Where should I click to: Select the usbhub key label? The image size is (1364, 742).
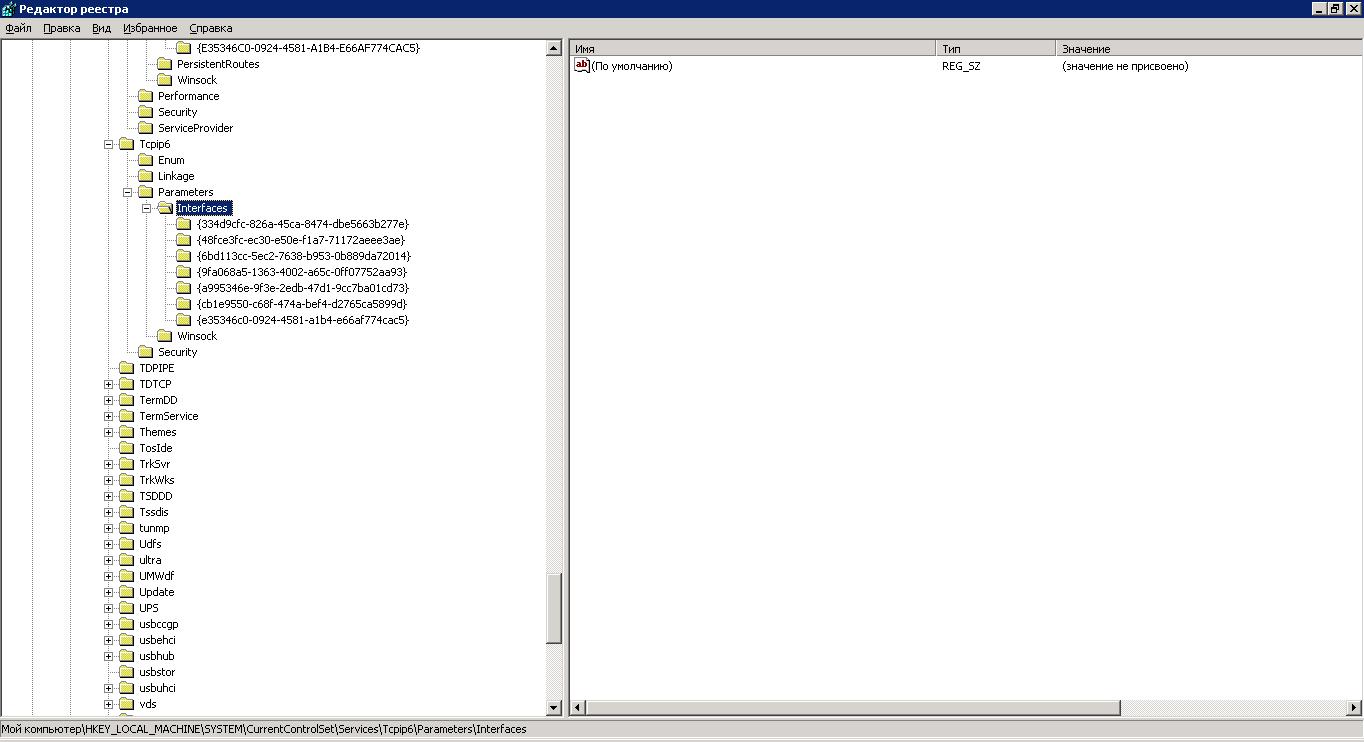[156, 656]
